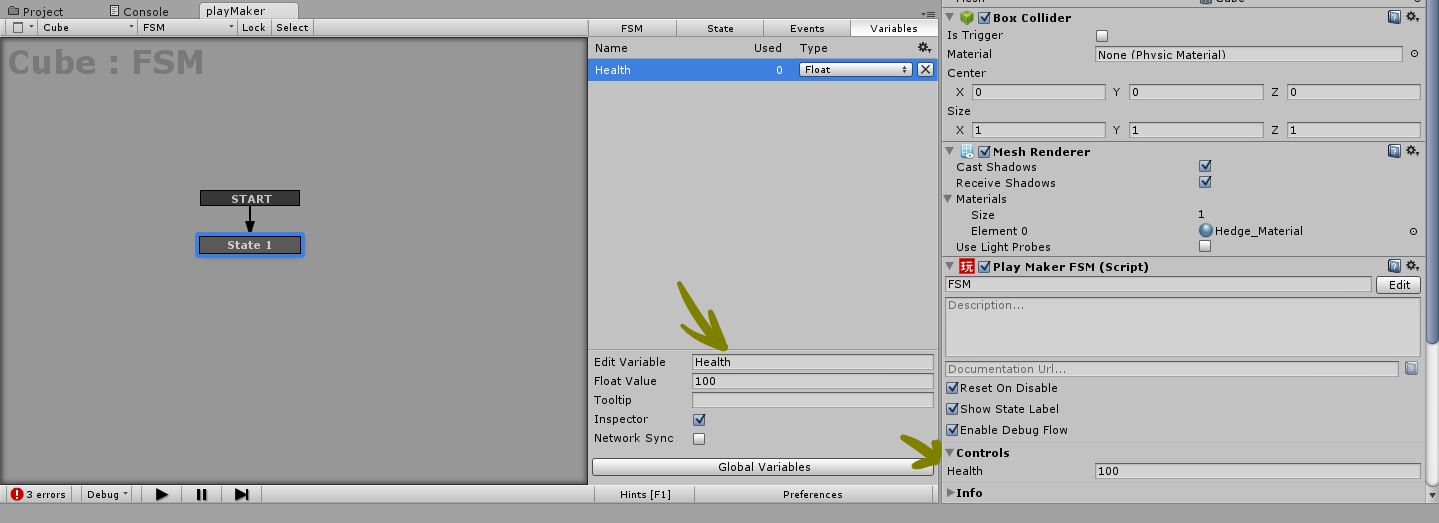
Task: Click the red errors icon in status bar
Action: 17,494
